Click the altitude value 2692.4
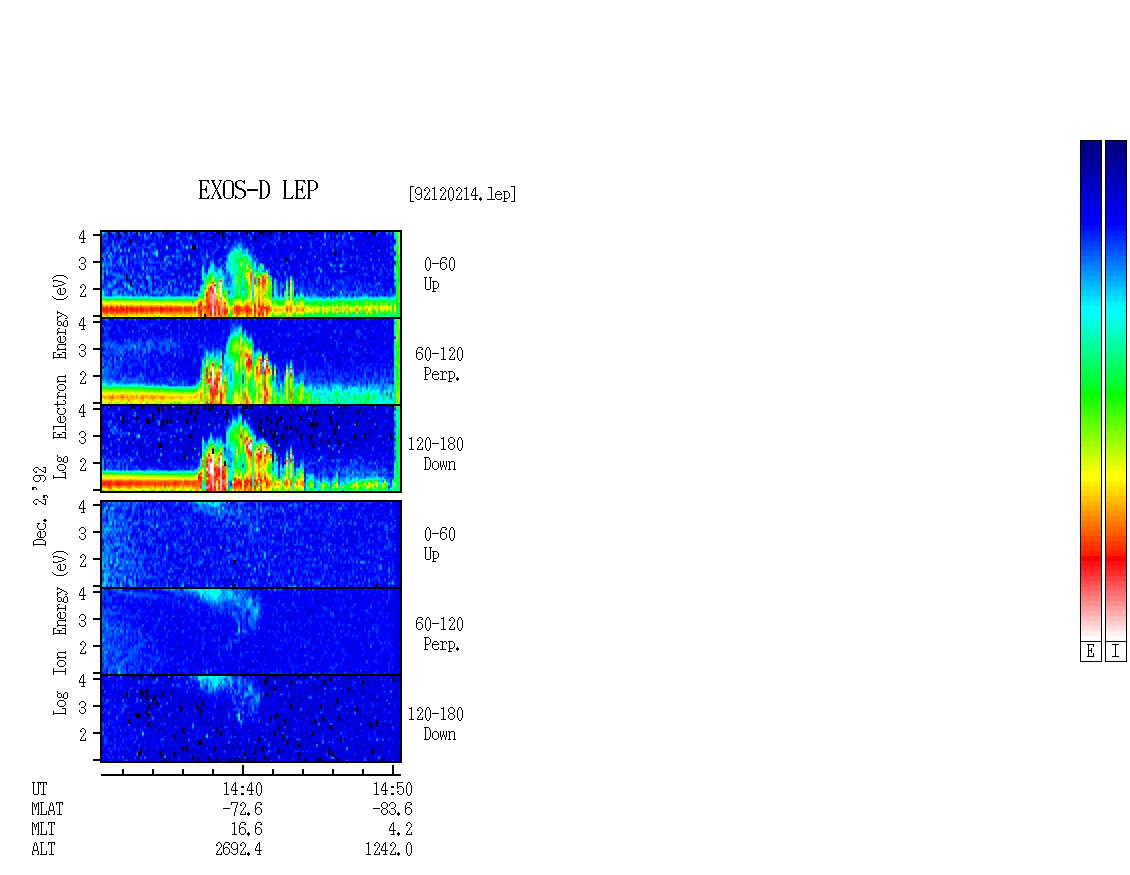1130x875 pixels. click(239, 850)
